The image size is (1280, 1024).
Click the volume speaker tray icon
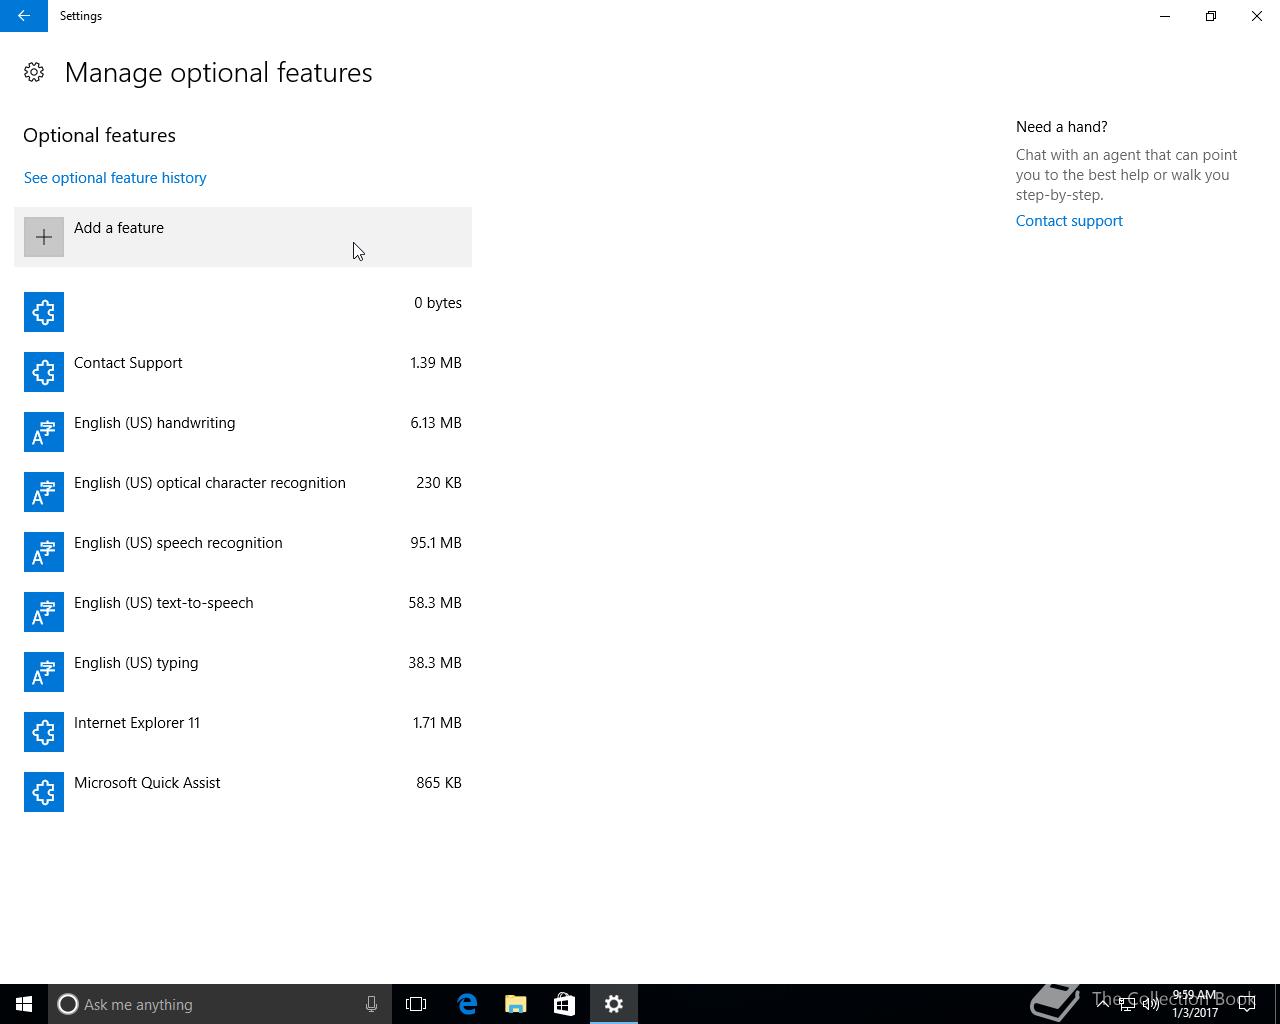[1150, 1004]
